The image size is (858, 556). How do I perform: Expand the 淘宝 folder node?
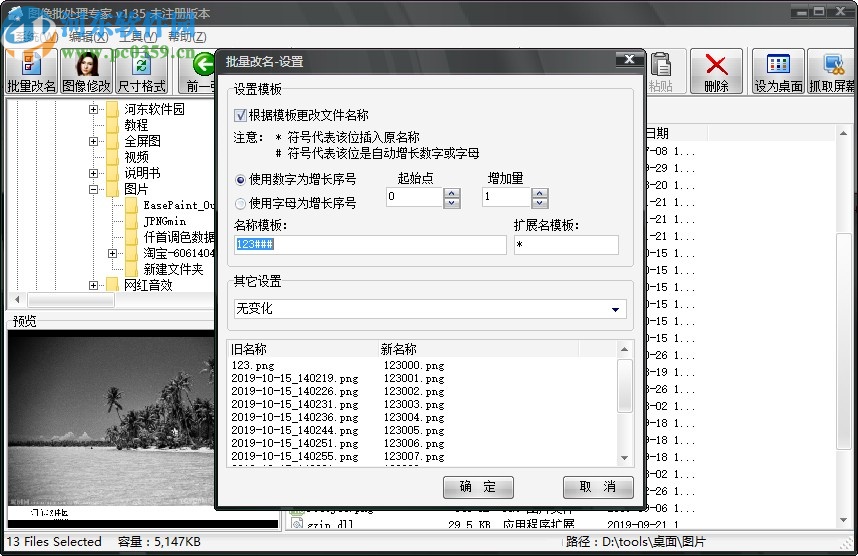[x=112, y=253]
